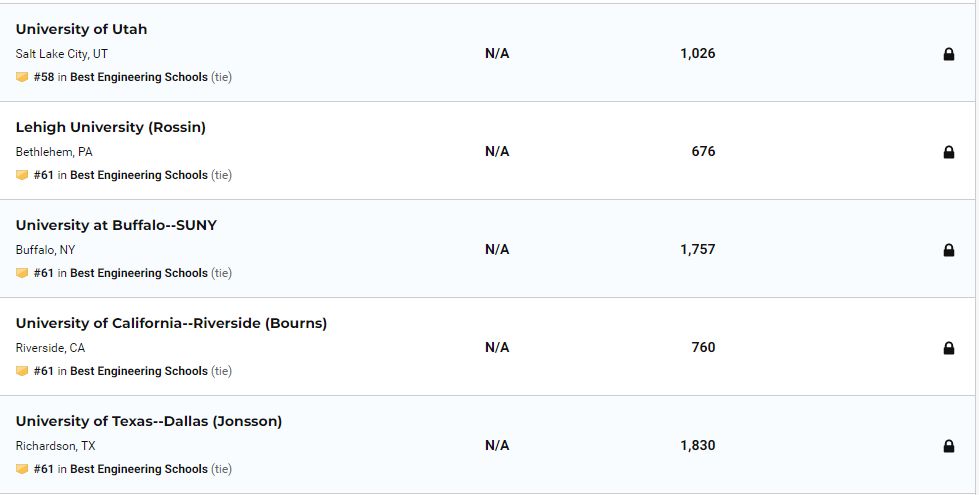Click the ranking badge icon under Texas--Dallas
This screenshot has height=495, width=979.
(x=22, y=469)
